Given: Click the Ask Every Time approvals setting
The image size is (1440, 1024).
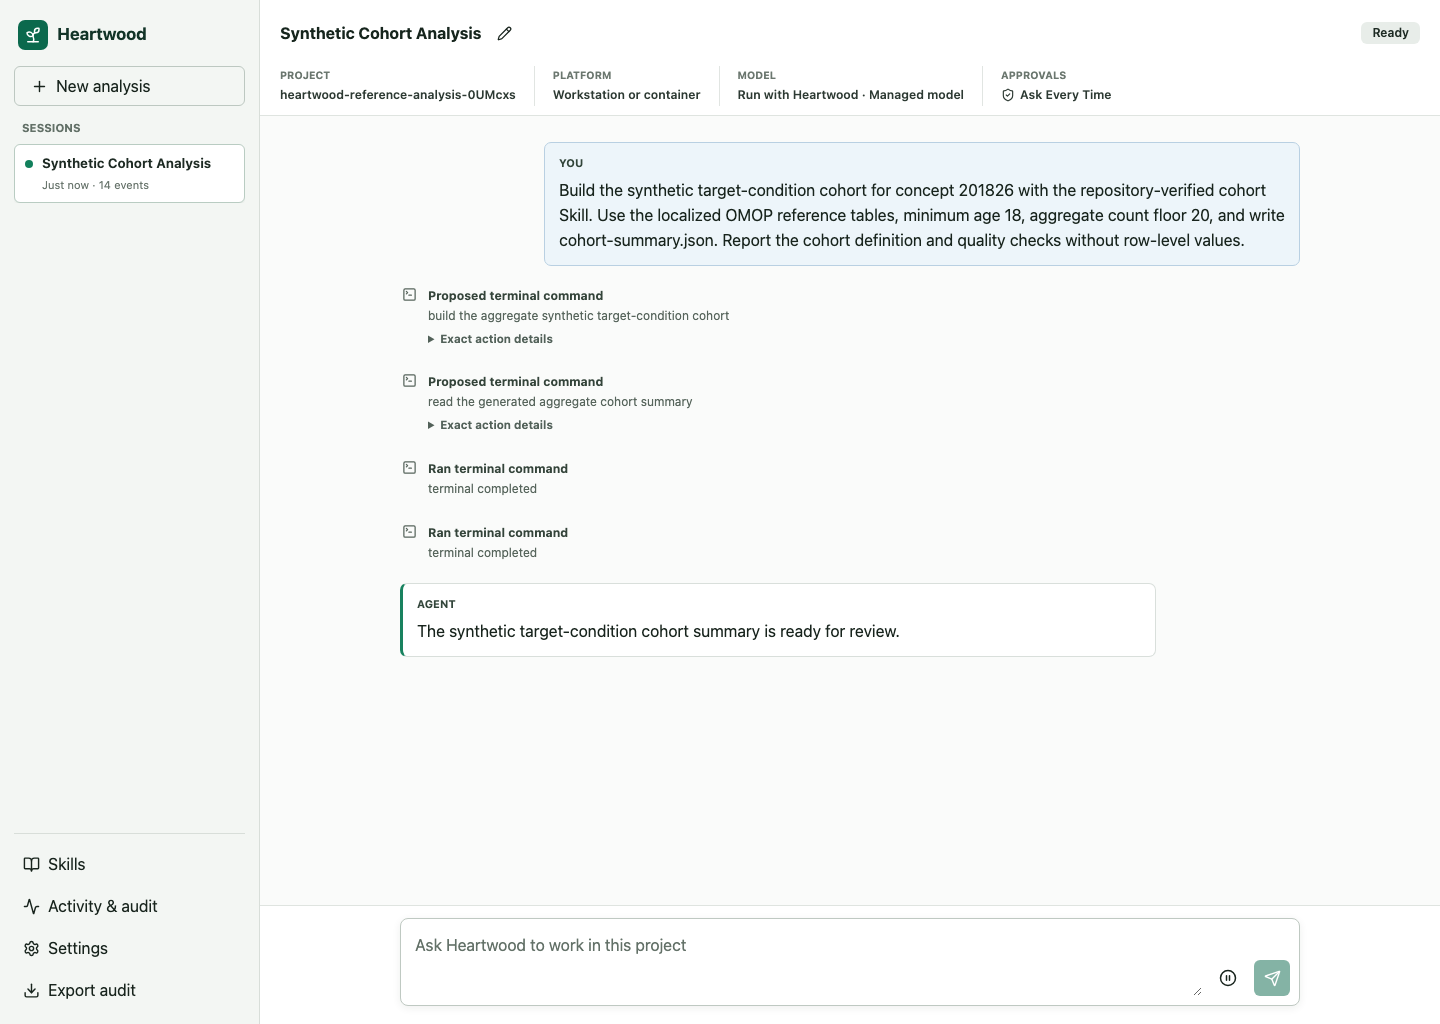Looking at the screenshot, I should click(1057, 95).
